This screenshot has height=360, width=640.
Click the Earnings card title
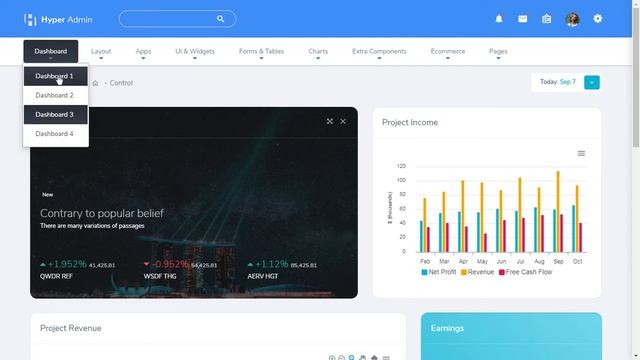447,328
